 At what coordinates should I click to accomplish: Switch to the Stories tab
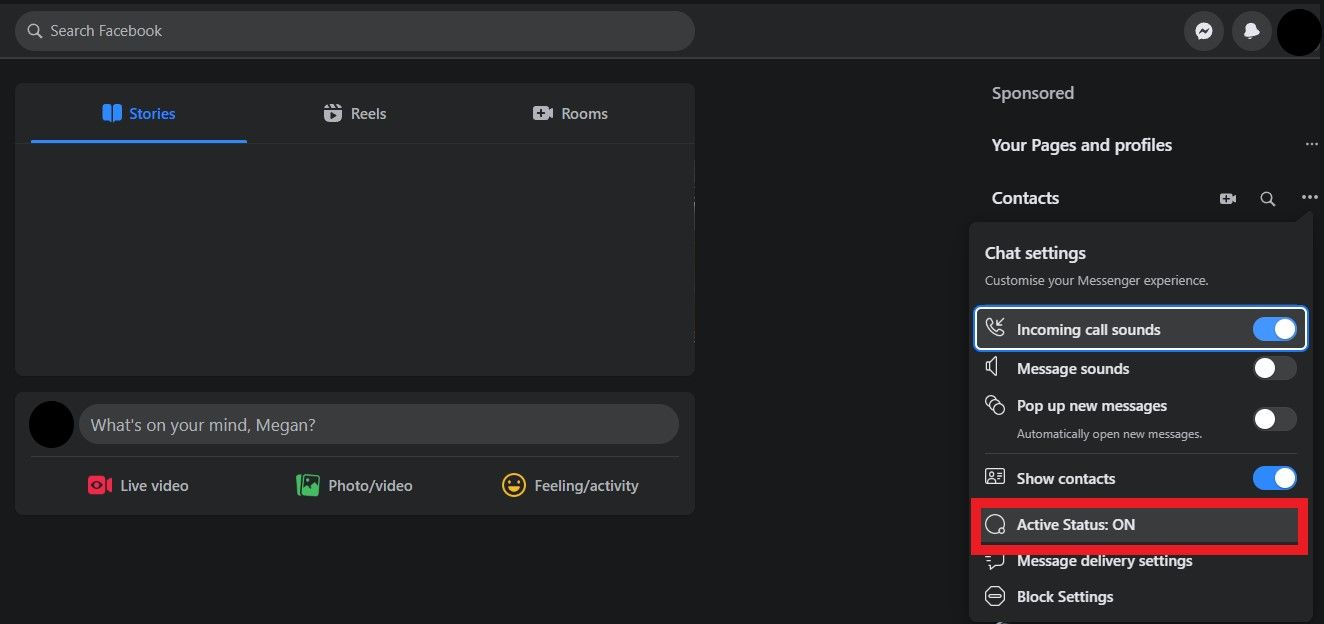139,114
